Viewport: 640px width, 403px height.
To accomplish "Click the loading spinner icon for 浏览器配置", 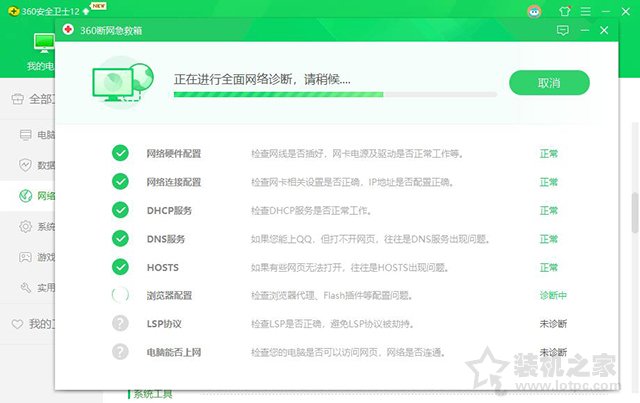I will coord(120,295).
